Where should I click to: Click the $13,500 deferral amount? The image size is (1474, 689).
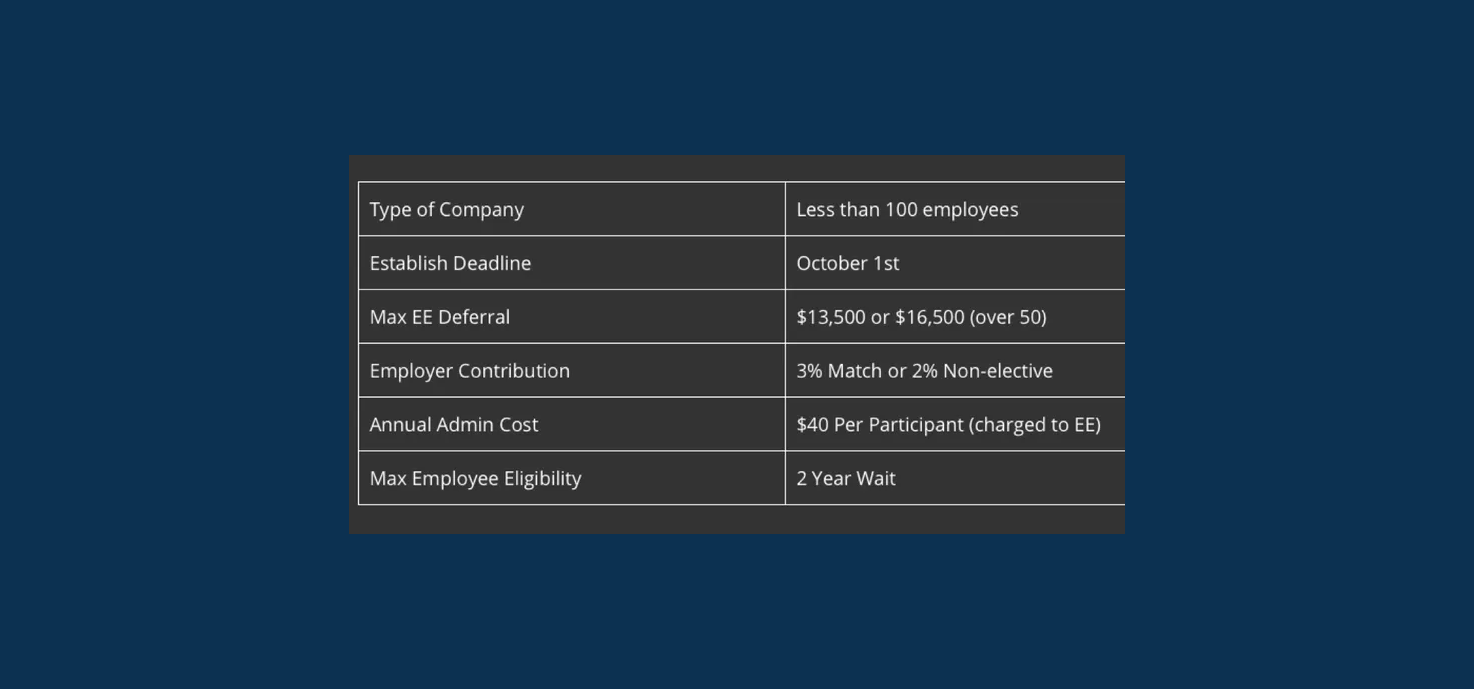[830, 317]
